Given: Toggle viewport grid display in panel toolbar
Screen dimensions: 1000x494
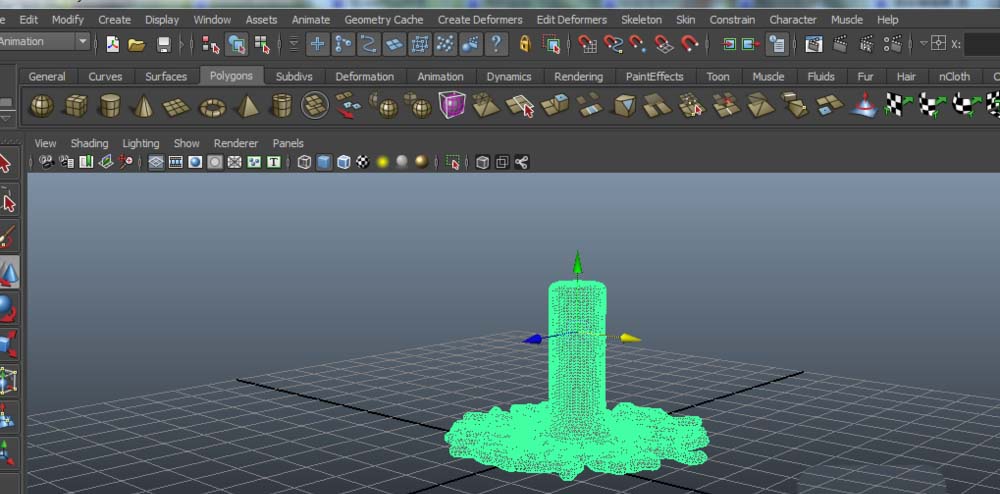Looking at the screenshot, I should (x=156, y=162).
